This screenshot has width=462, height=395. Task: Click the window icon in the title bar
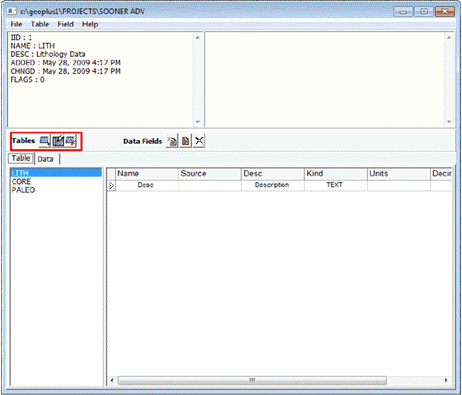click(12, 11)
